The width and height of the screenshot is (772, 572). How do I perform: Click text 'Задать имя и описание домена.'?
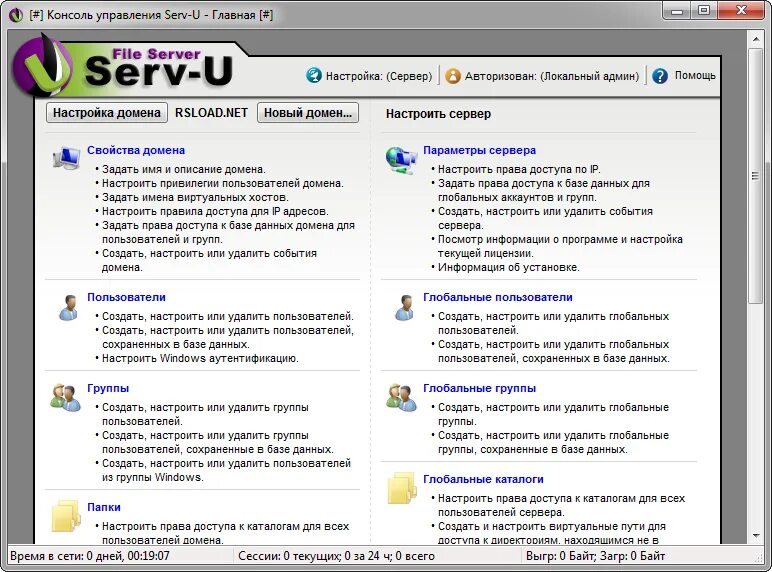184,169
